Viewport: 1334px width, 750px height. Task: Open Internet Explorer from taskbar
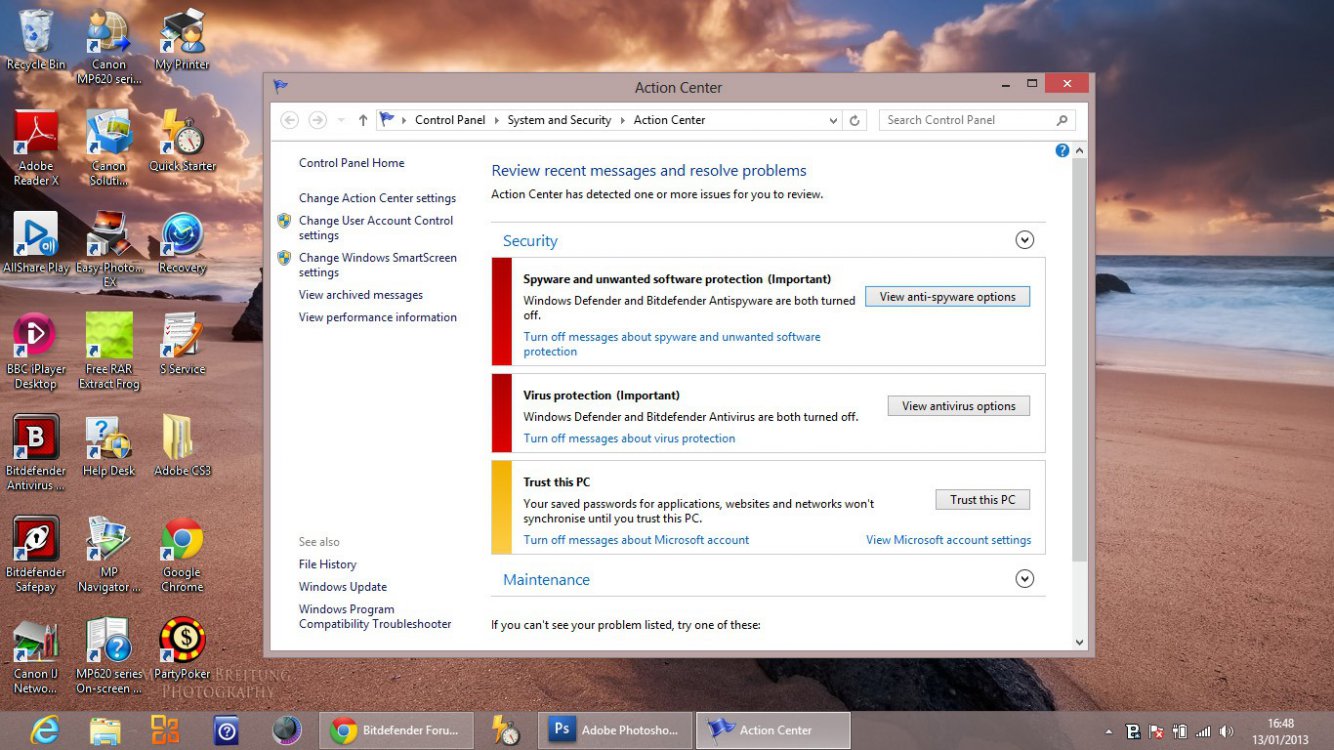[44, 730]
